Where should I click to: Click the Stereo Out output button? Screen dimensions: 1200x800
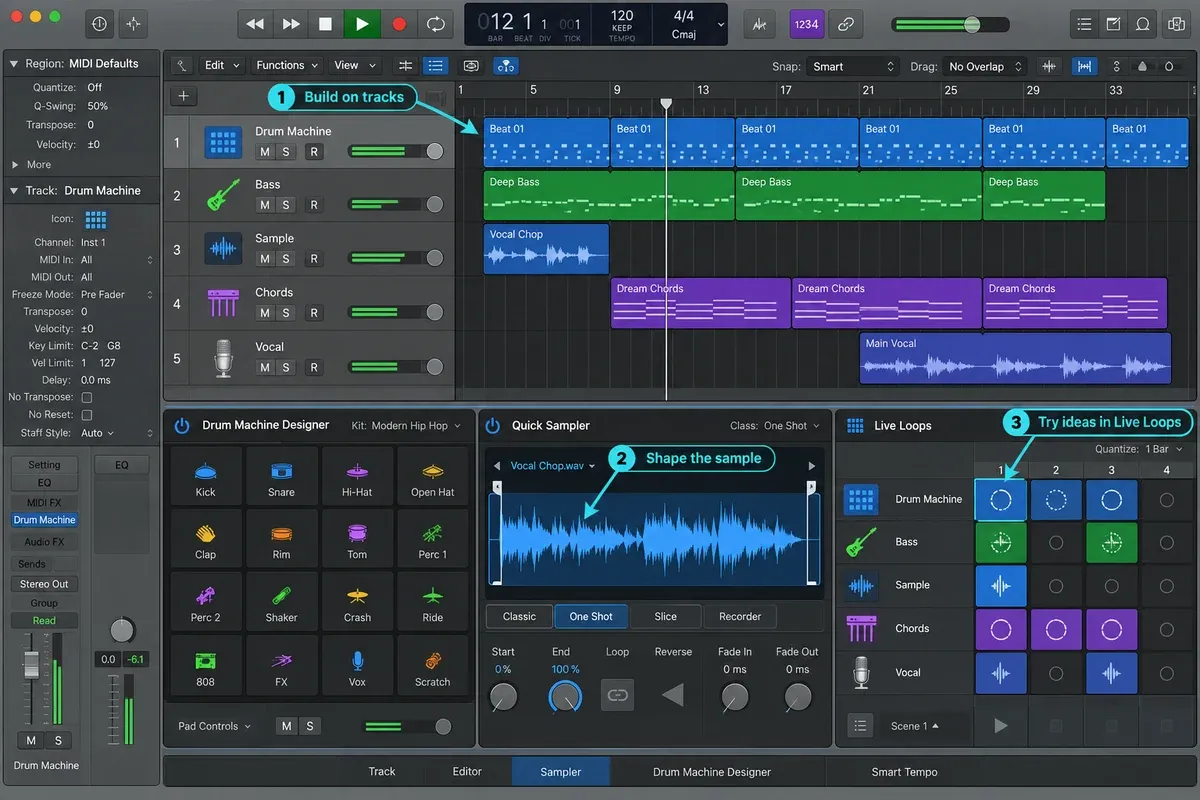pyautogui.click(x=44, y=584)
